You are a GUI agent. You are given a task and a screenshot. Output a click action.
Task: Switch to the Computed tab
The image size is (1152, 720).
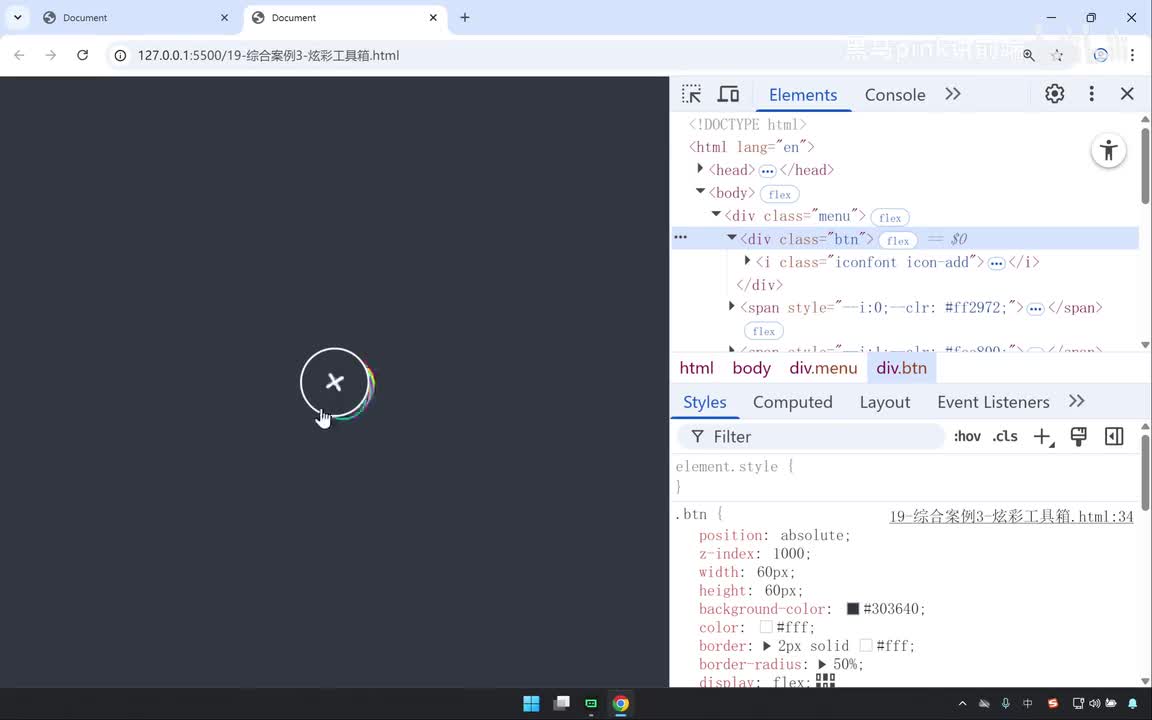[792, 402]
